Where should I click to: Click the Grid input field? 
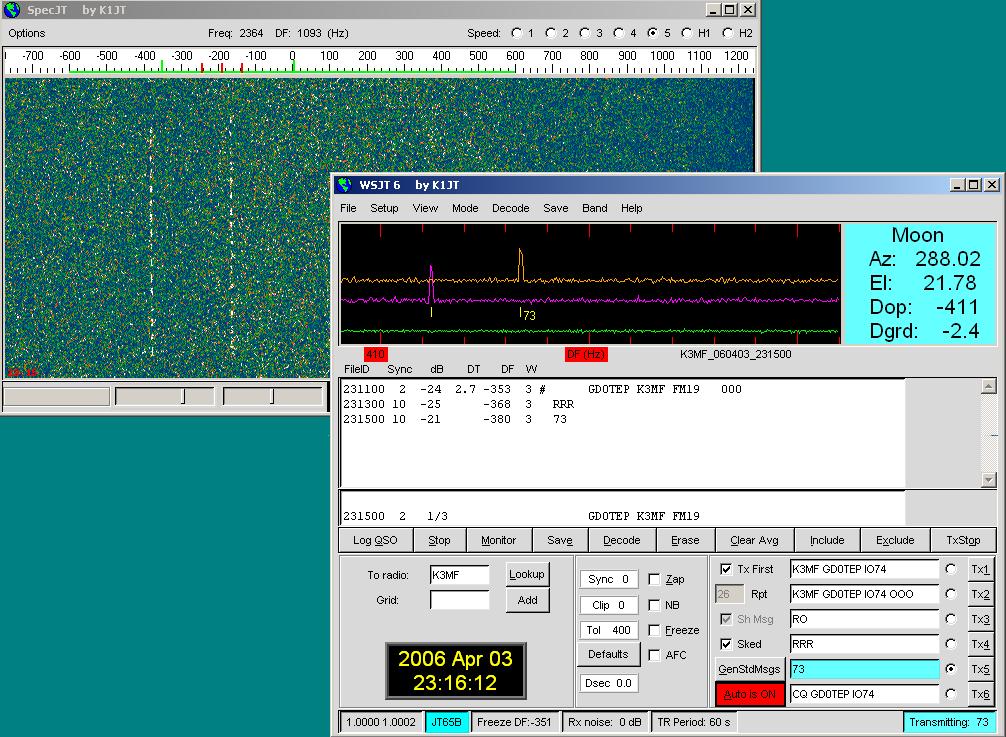click(x=459, y=600)
